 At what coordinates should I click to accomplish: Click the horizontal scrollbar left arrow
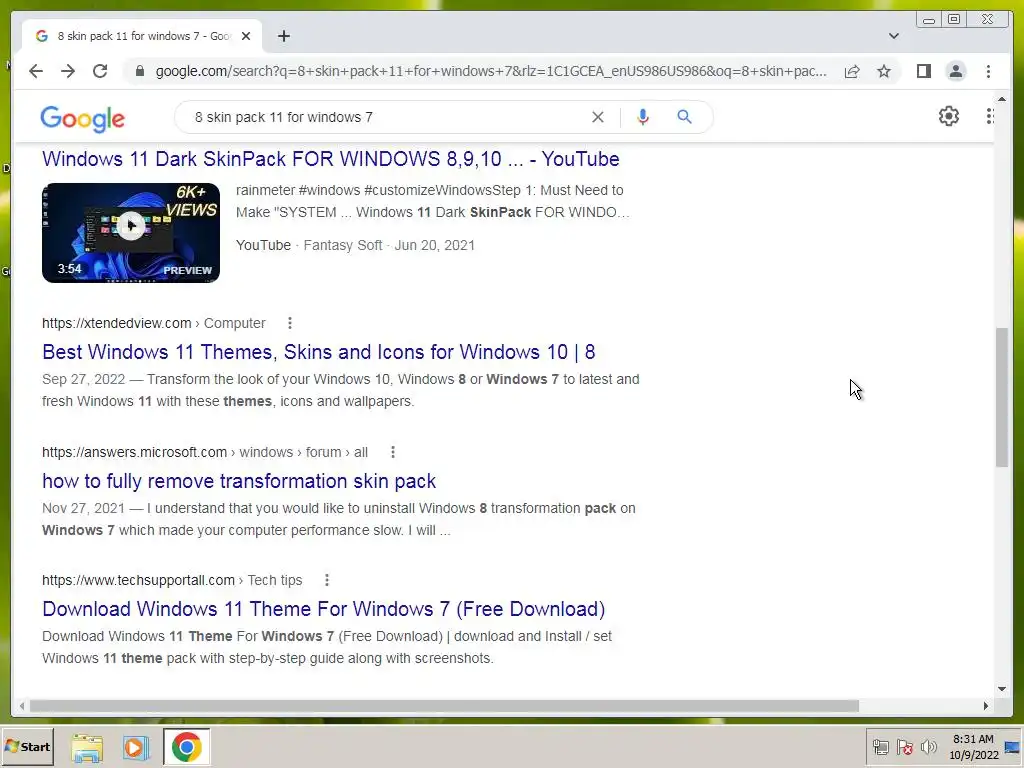(22, 706)
